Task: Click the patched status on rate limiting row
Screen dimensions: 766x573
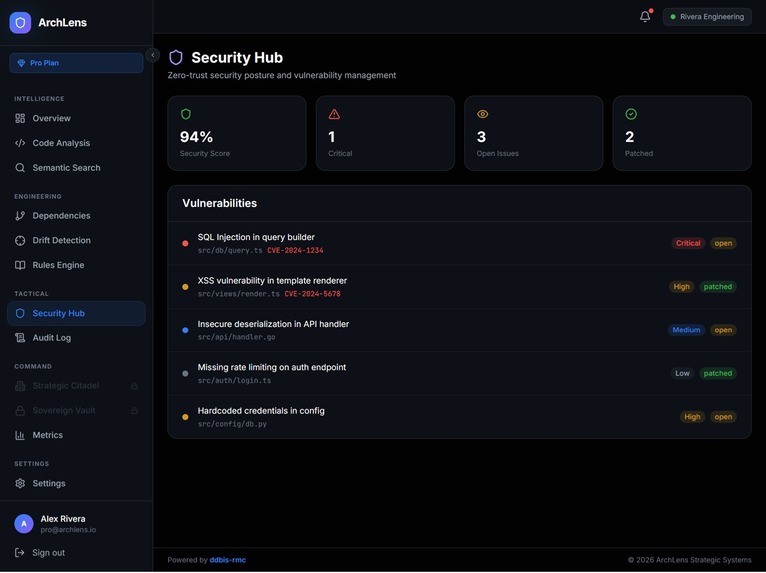Action: coord(718,373)
